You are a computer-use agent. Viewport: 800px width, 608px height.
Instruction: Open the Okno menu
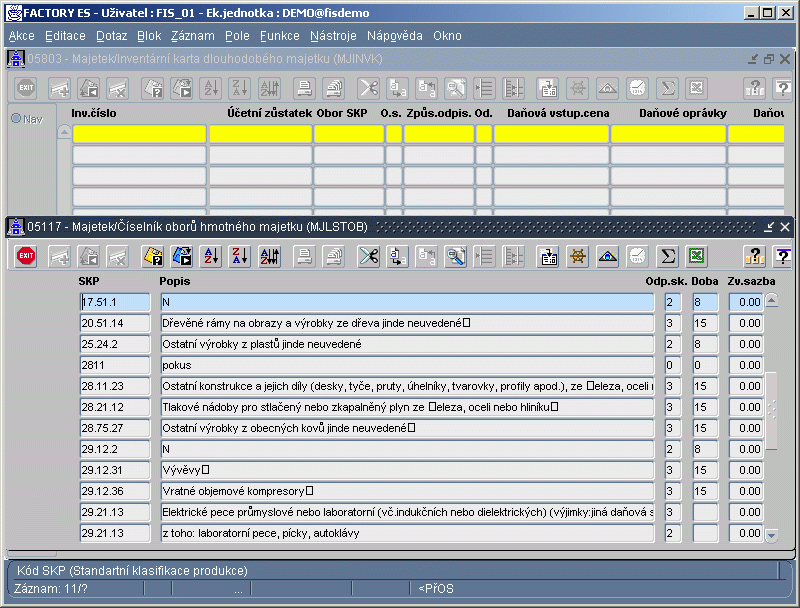coord(447,35)
